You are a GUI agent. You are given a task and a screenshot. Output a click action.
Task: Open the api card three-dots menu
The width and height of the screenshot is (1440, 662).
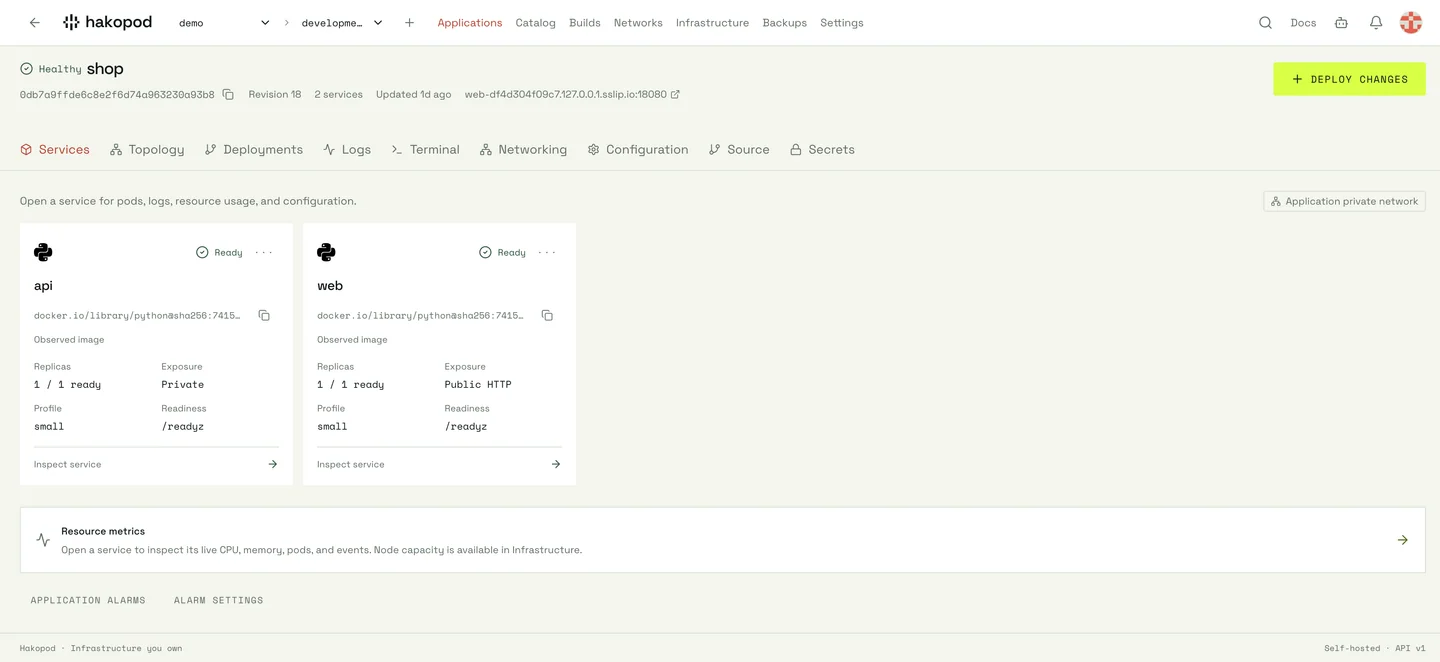(x=264, y=252)
